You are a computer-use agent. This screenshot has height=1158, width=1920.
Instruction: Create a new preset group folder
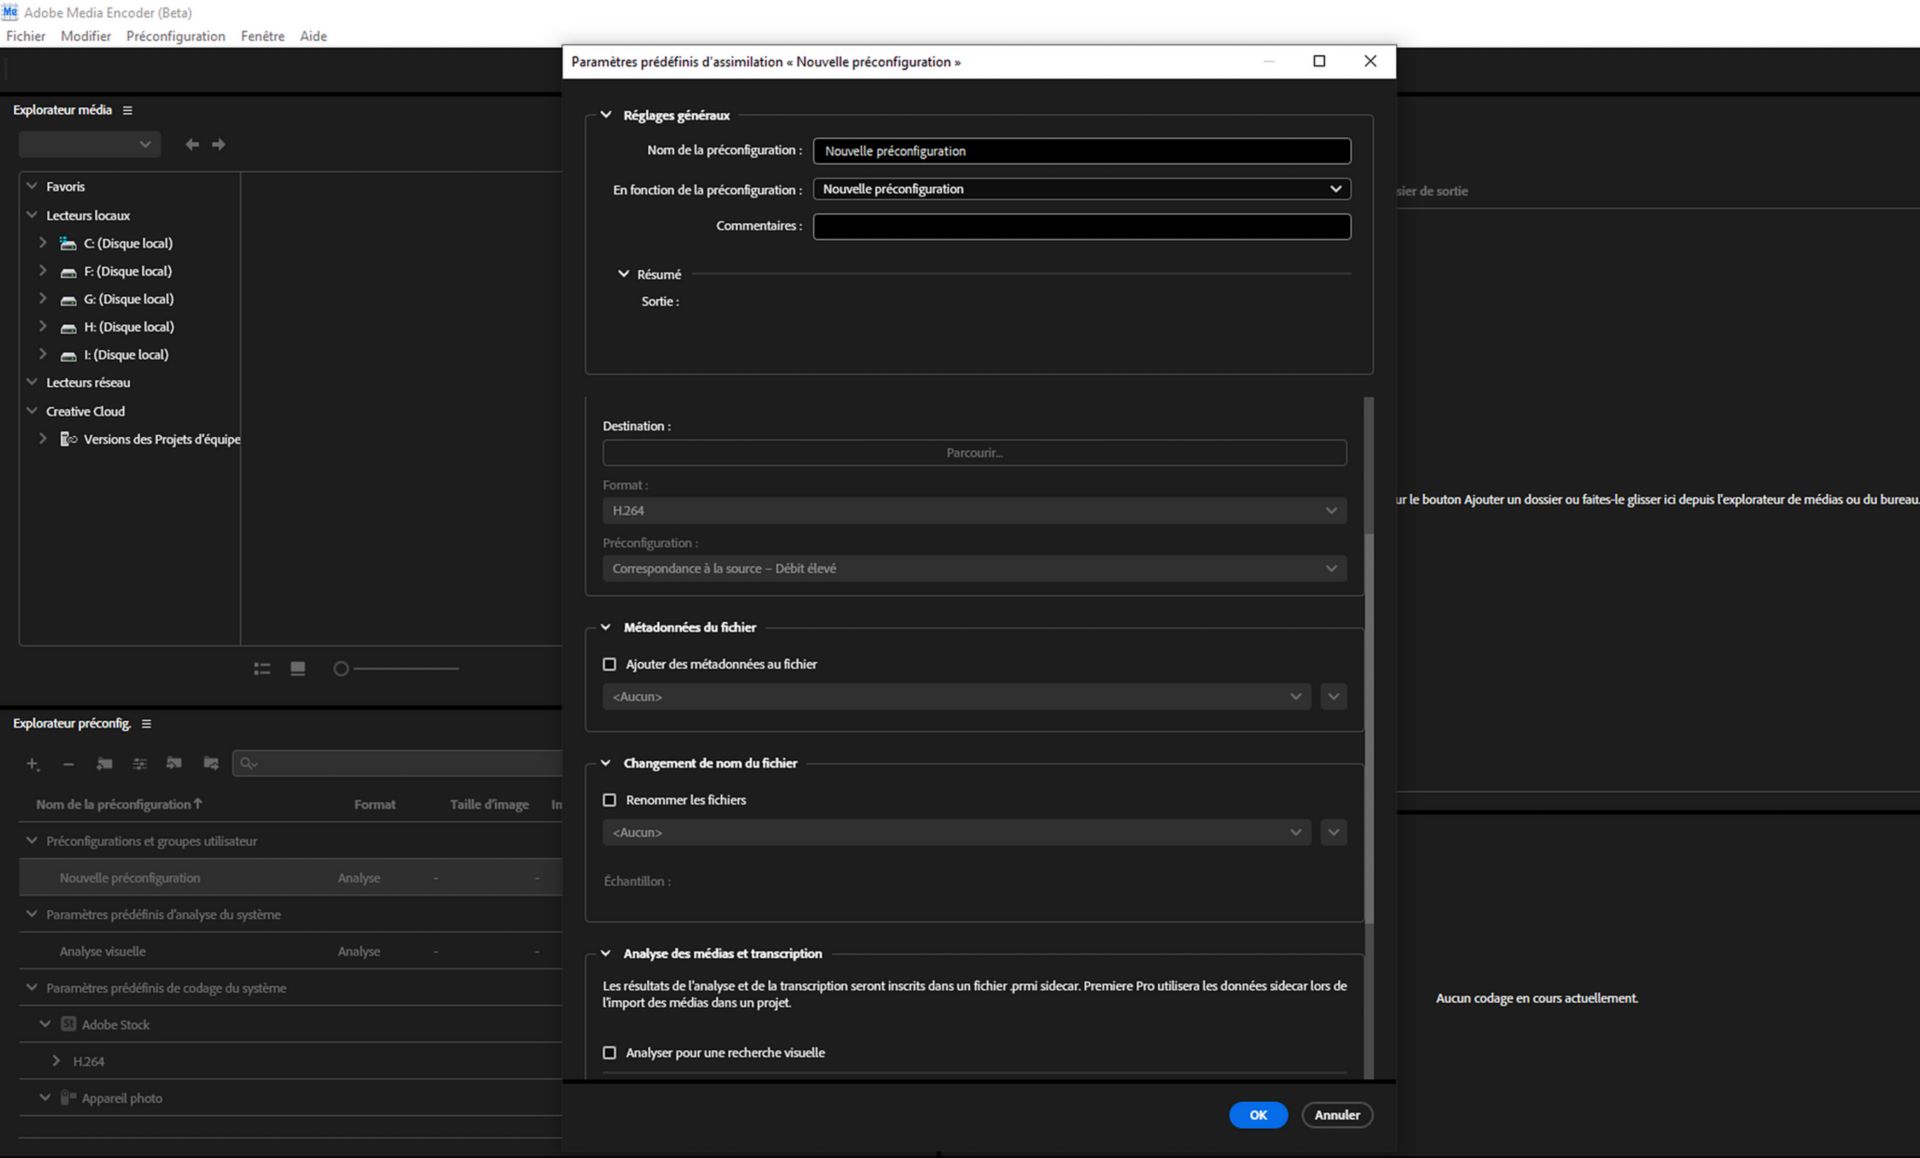(104, 764)
